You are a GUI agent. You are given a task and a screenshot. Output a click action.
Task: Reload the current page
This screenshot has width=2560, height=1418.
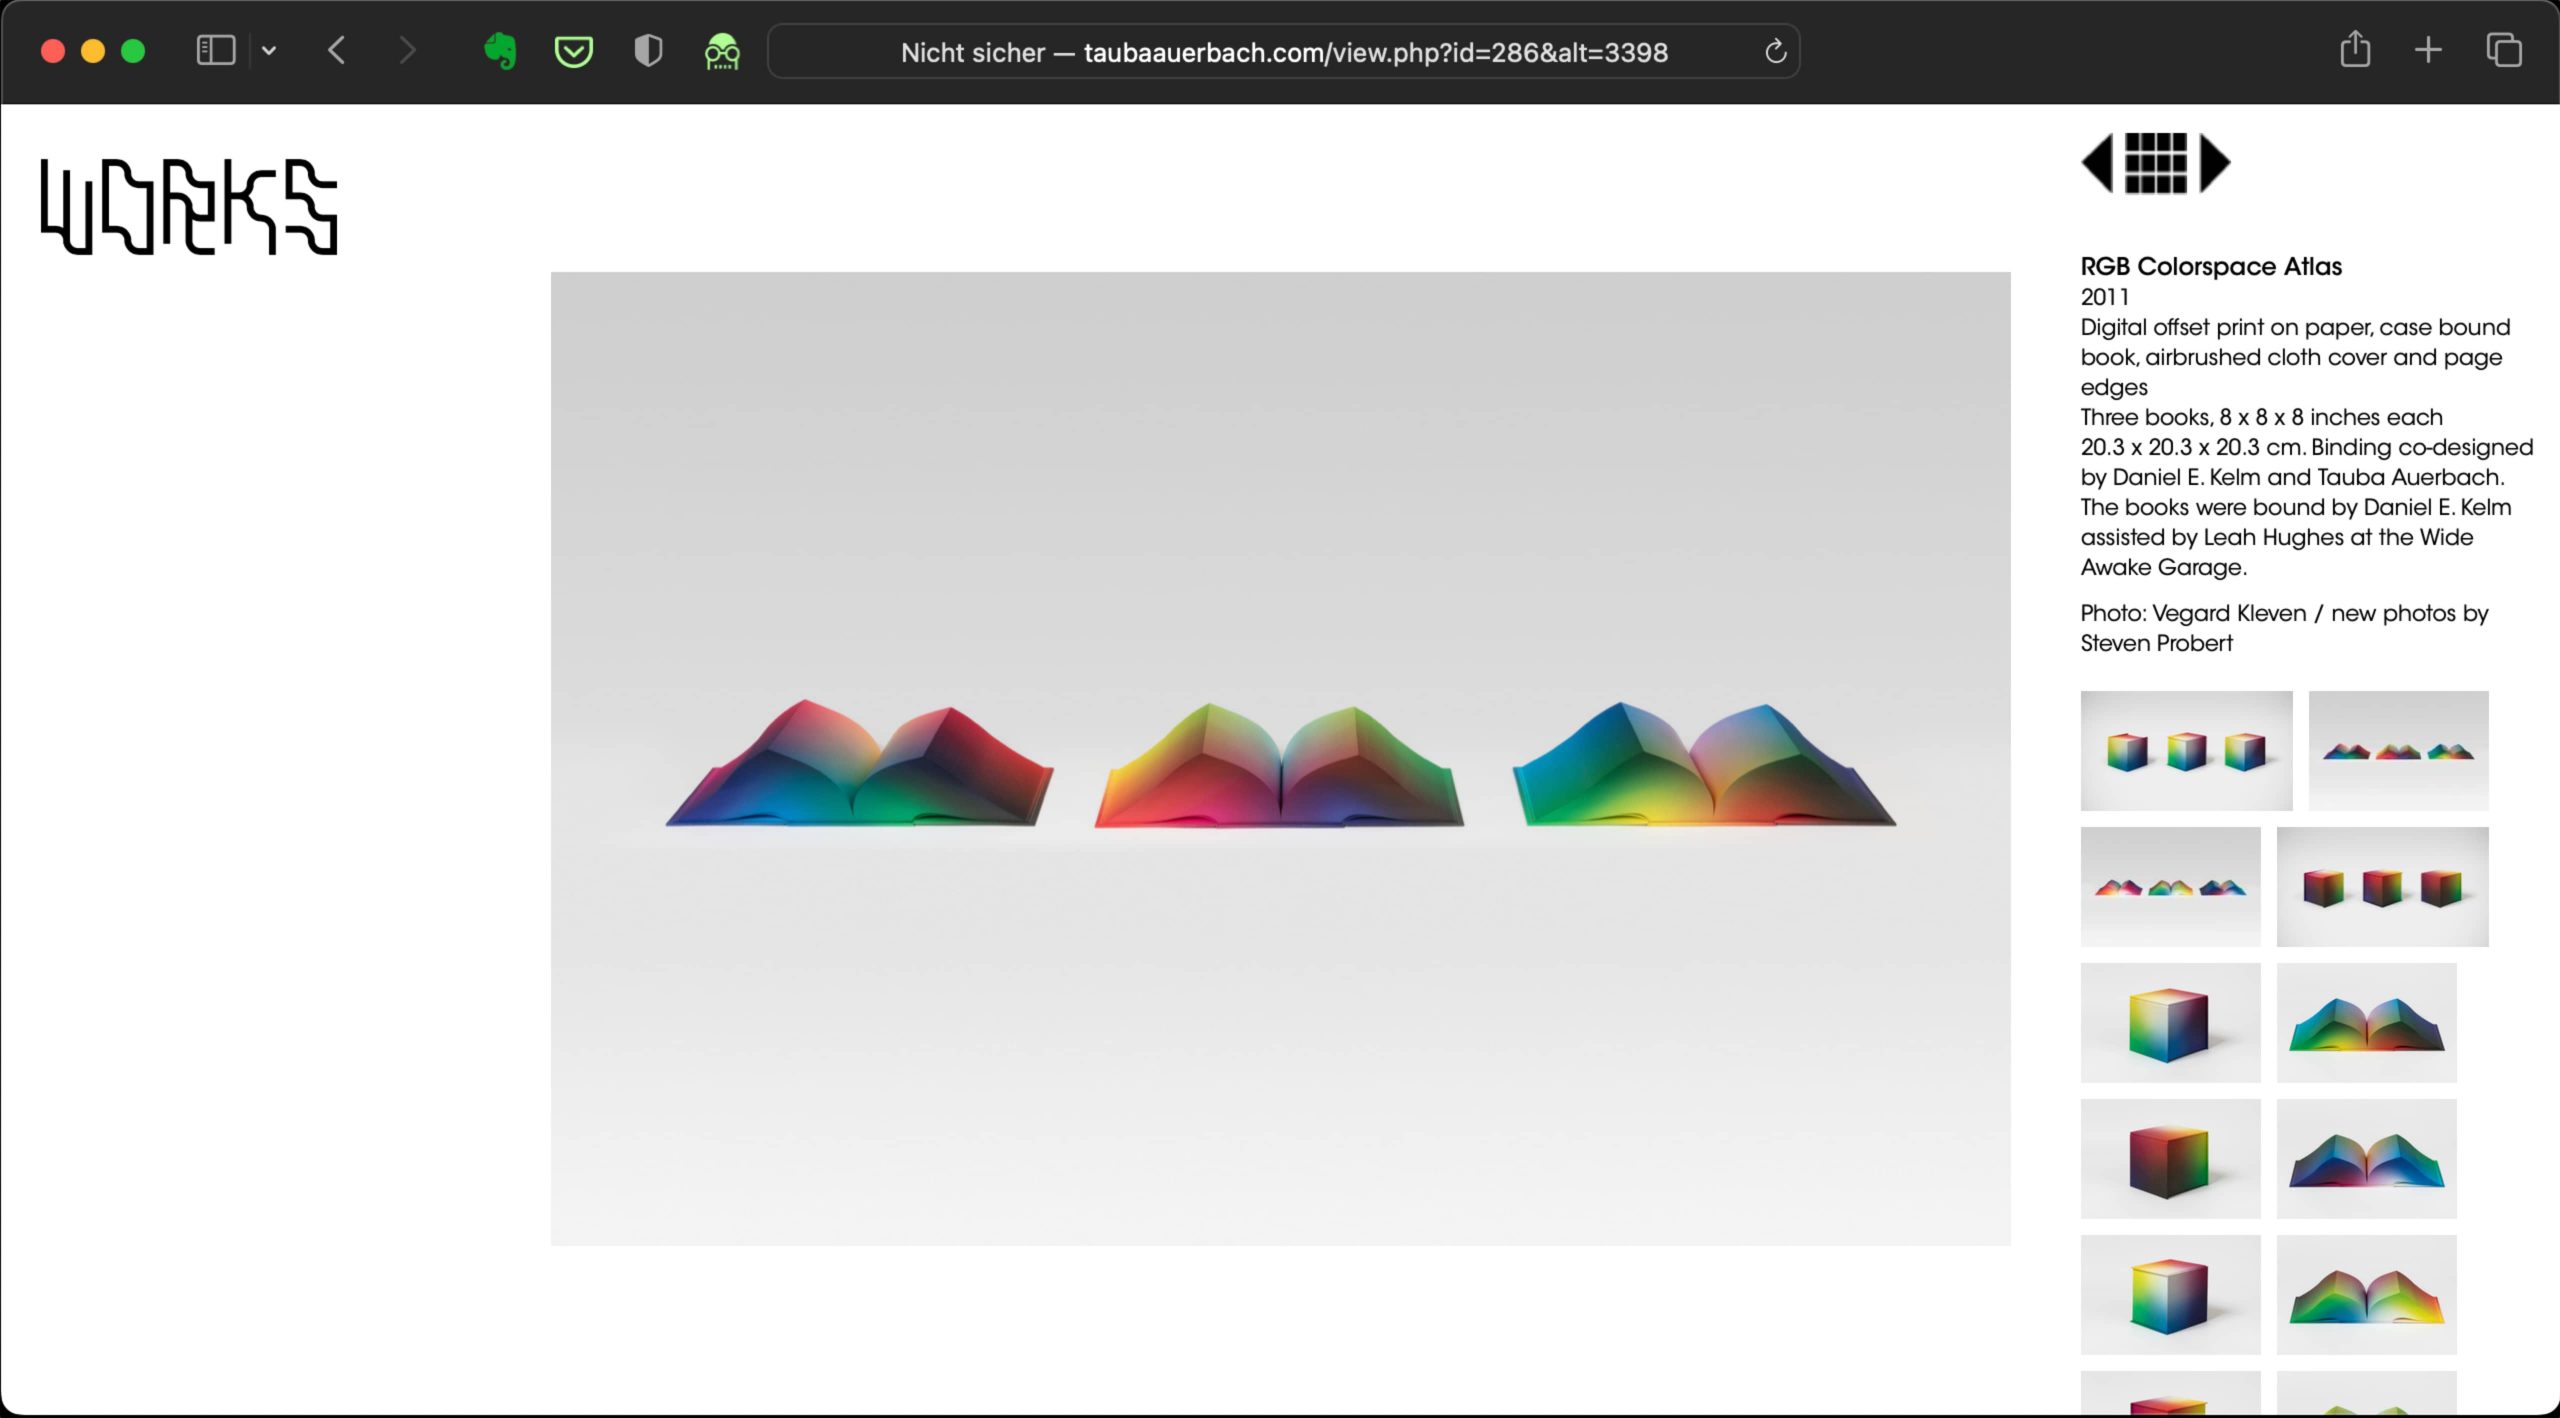coord(1775,51)
